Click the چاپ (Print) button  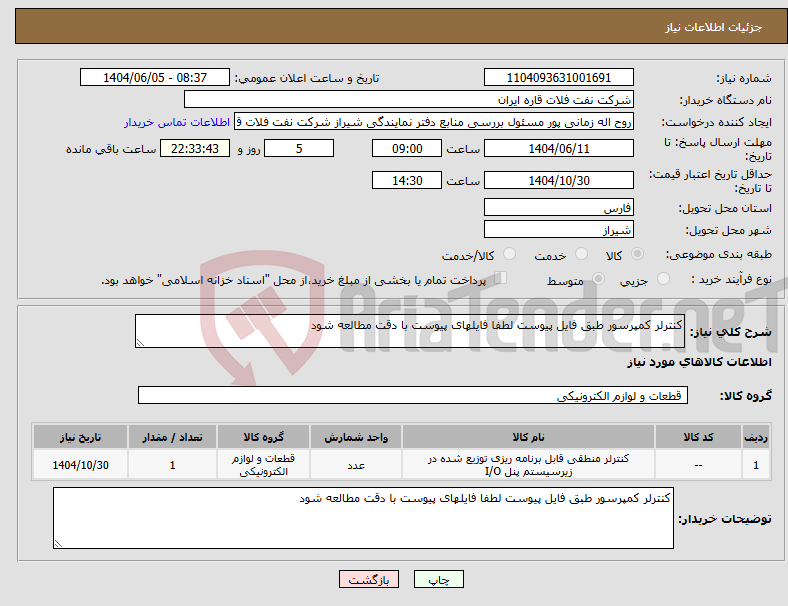click(438, 579)
